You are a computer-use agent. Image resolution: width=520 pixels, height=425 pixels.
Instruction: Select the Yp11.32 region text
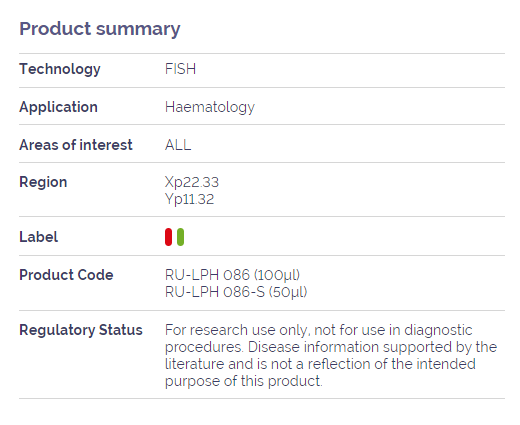[x=189, y=199]
